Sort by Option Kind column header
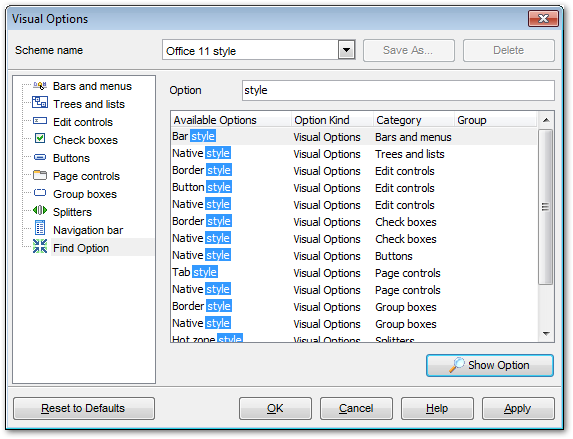Viewport: 573px width, 439px height. 333,120
